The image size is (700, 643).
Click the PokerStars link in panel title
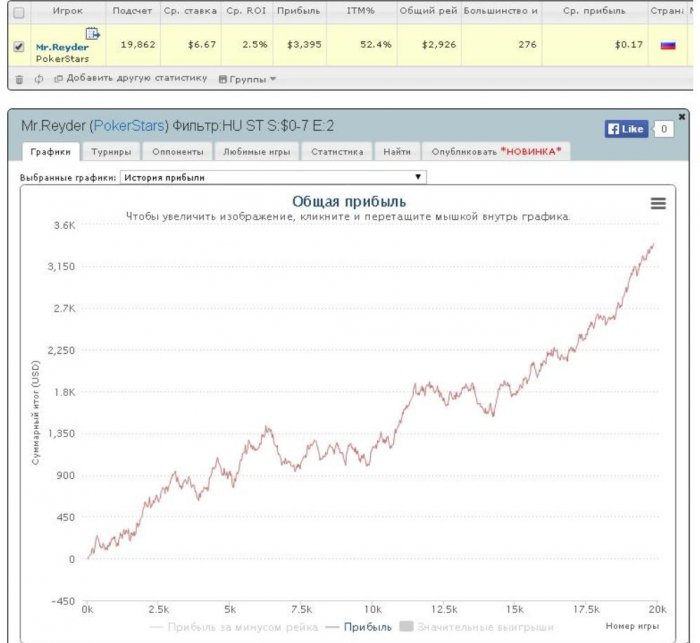(129, 126)
